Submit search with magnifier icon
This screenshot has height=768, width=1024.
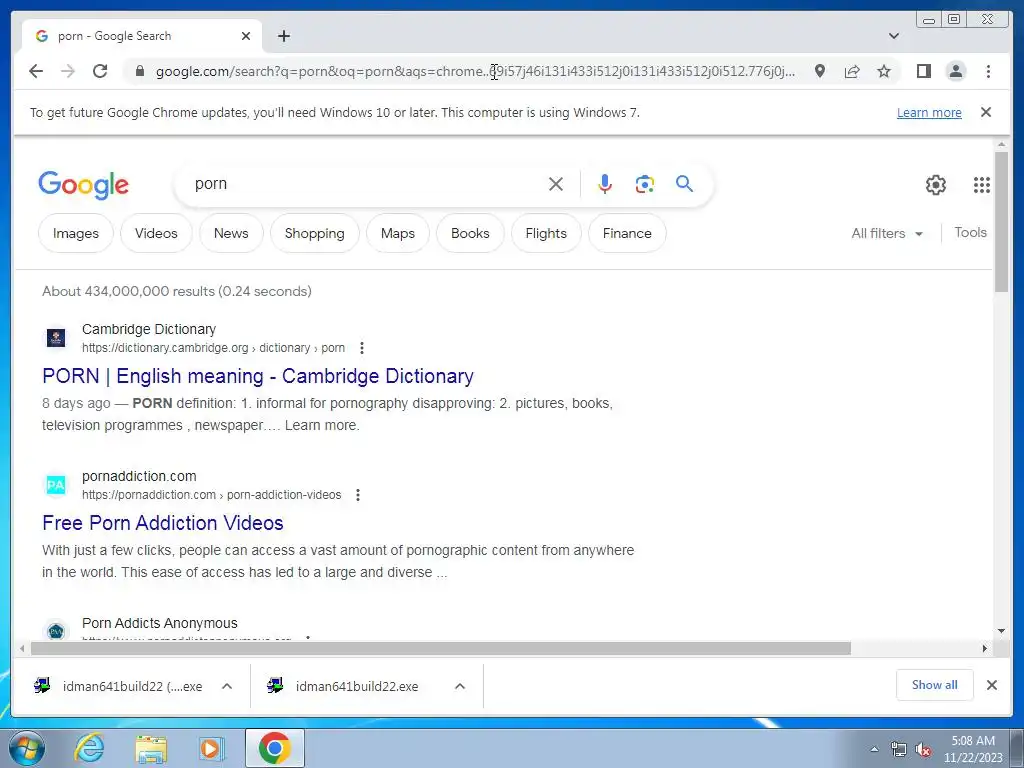(684, 184)
